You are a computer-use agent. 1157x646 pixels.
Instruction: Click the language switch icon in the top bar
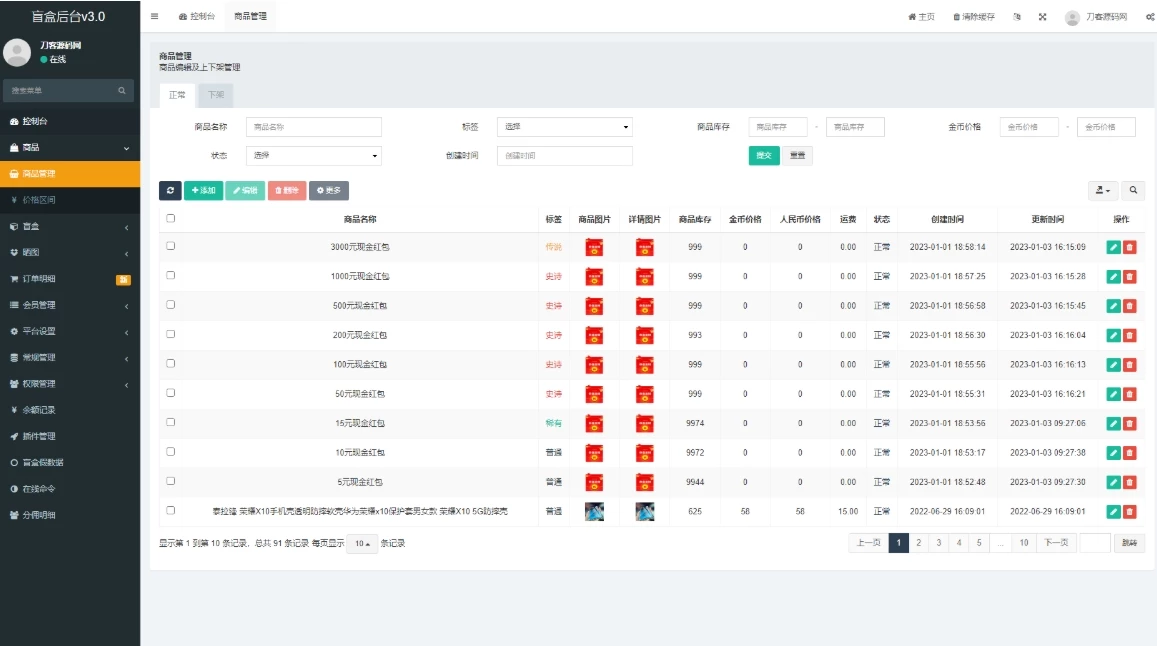pyautogui.click(x=1016, y=17)
